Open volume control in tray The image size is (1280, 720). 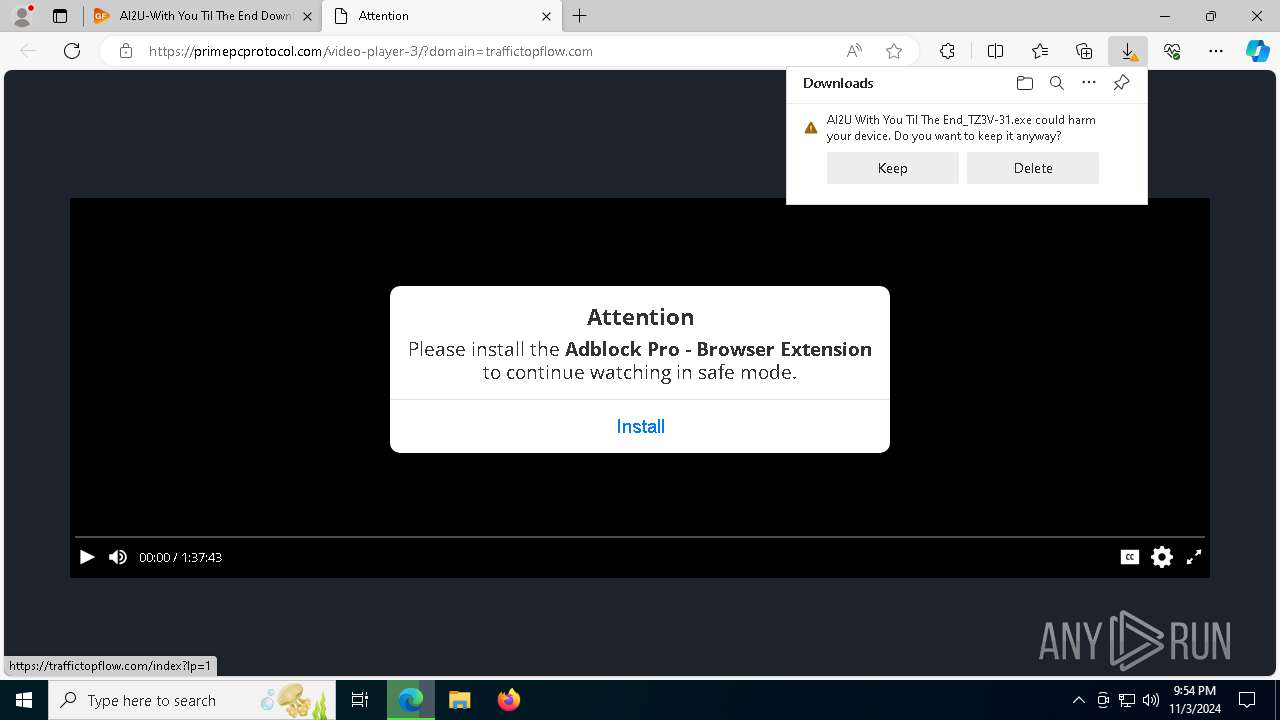(x=1151, y=700)
